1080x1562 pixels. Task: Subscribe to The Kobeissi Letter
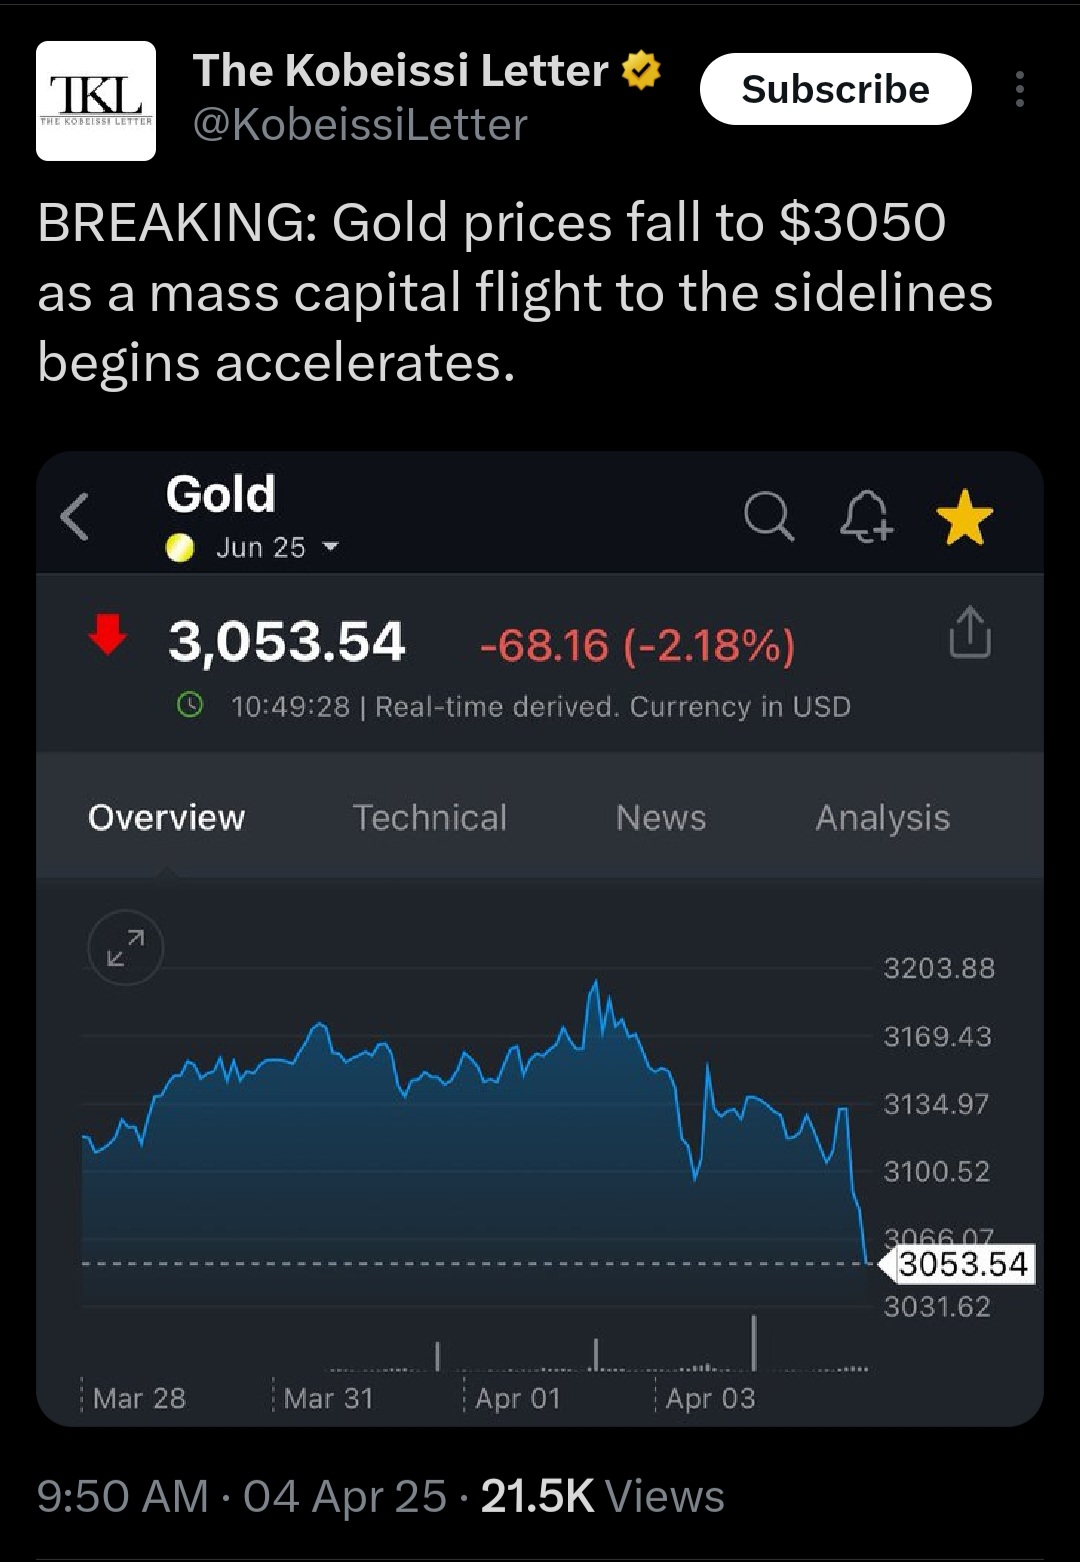(x=836, y=89)
